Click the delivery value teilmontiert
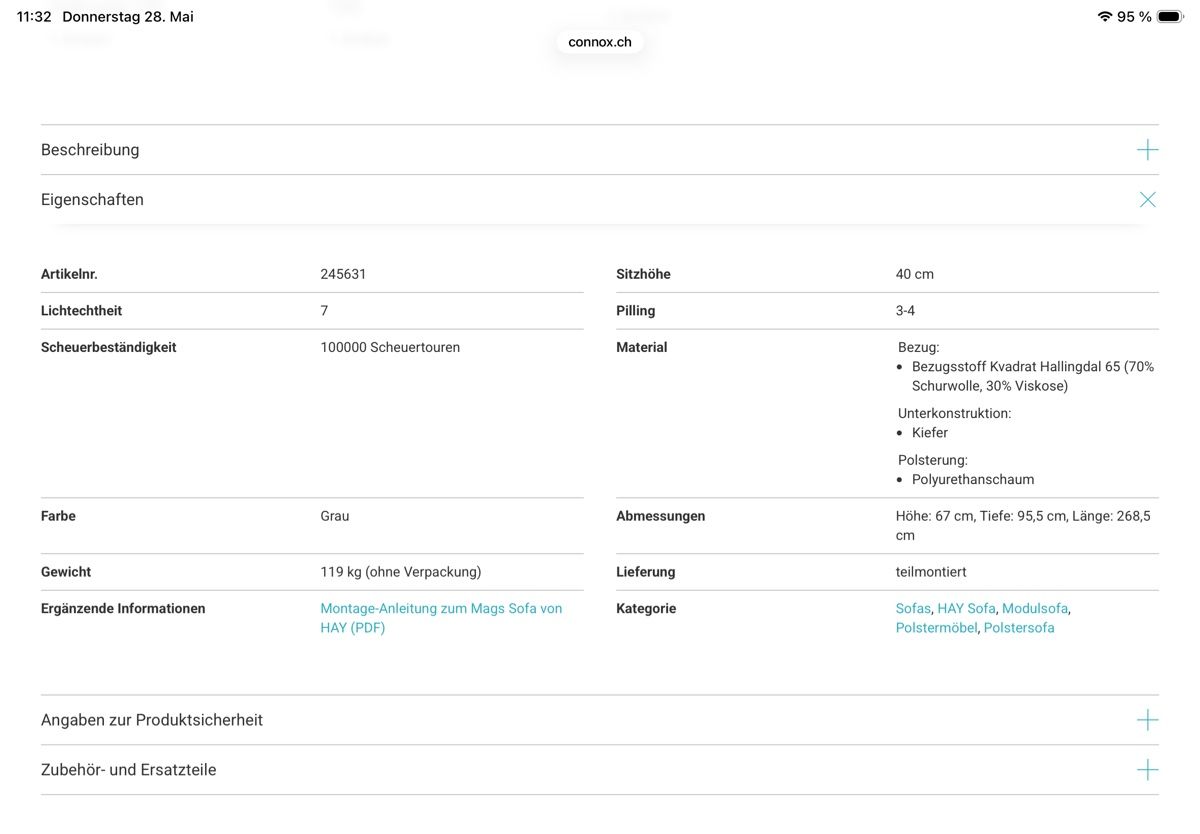The image size is (1200, 834). (x=931, y=572)
